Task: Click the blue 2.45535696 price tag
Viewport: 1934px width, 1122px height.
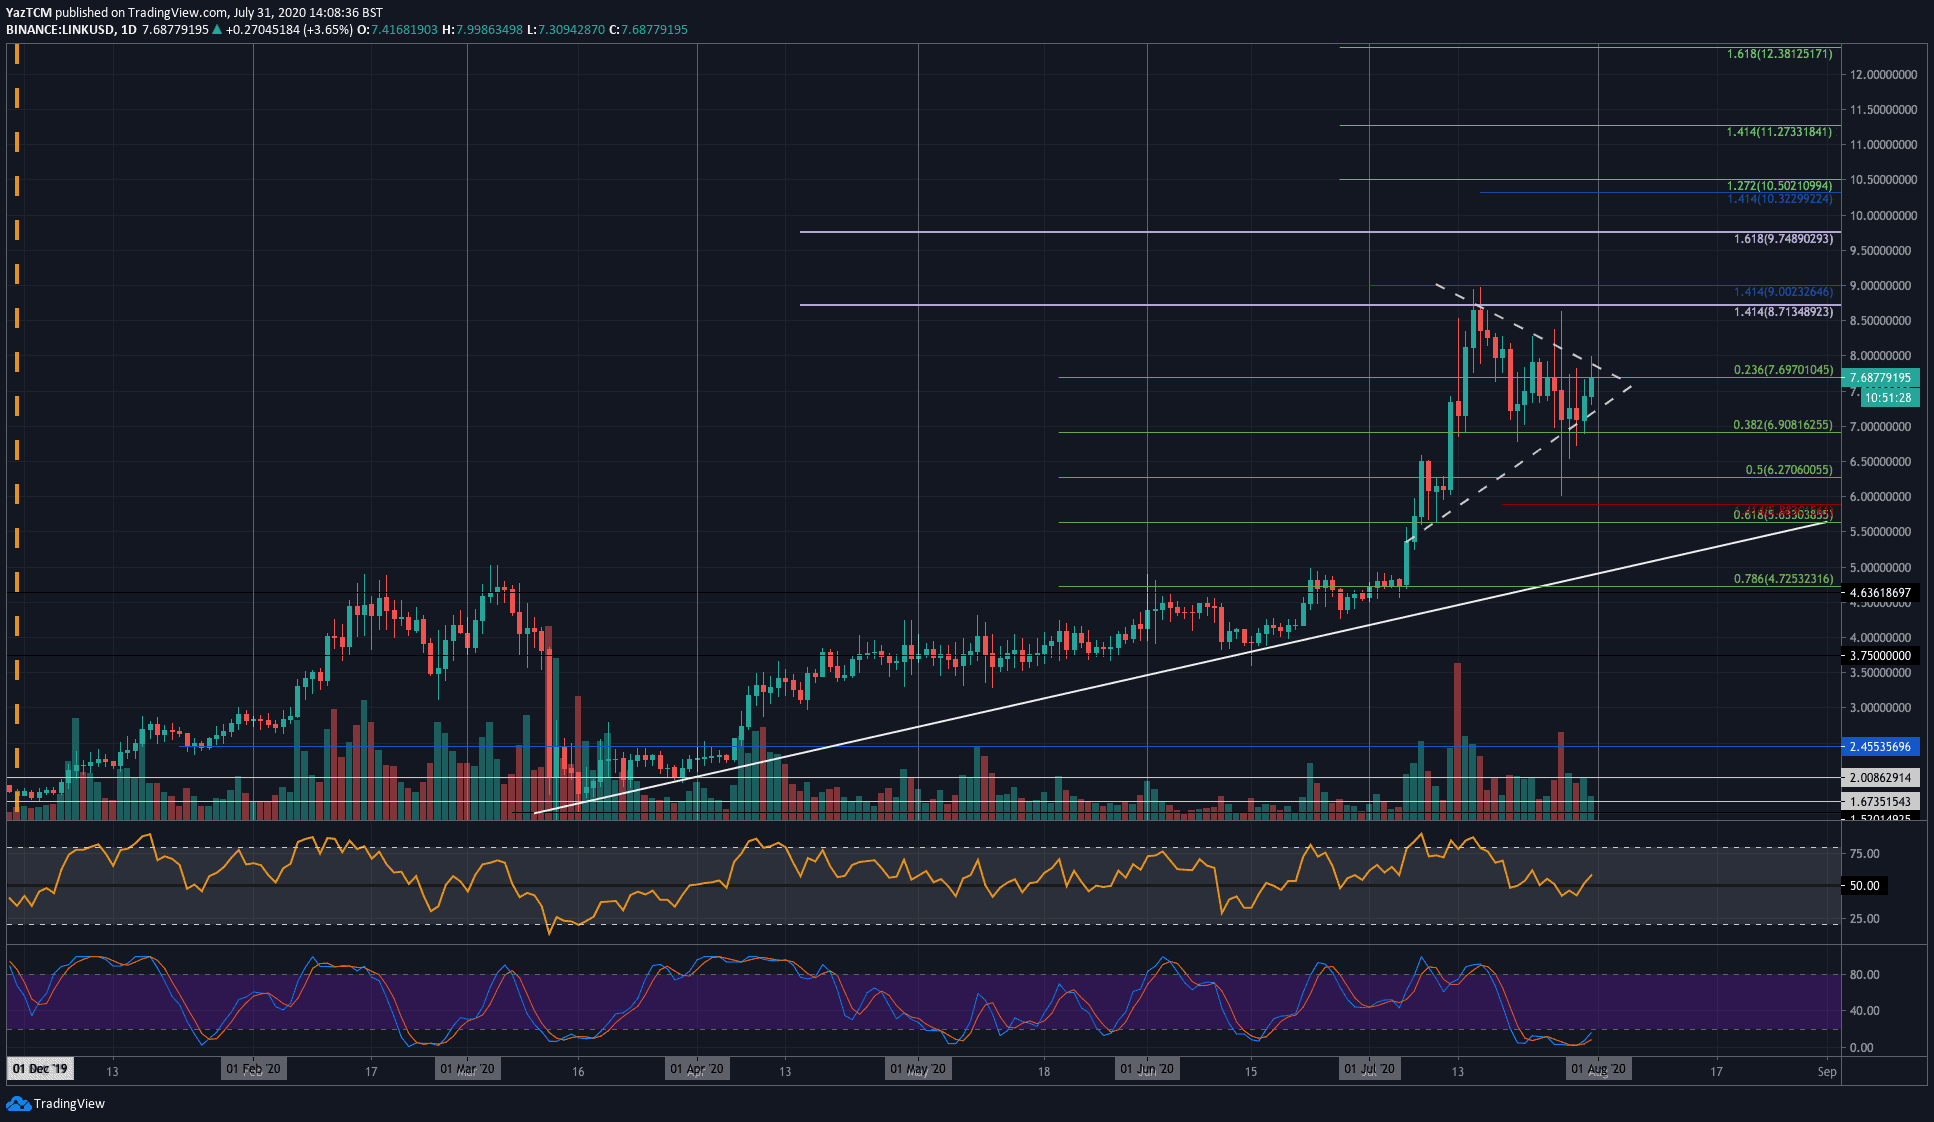Action: click(1880, 747)
